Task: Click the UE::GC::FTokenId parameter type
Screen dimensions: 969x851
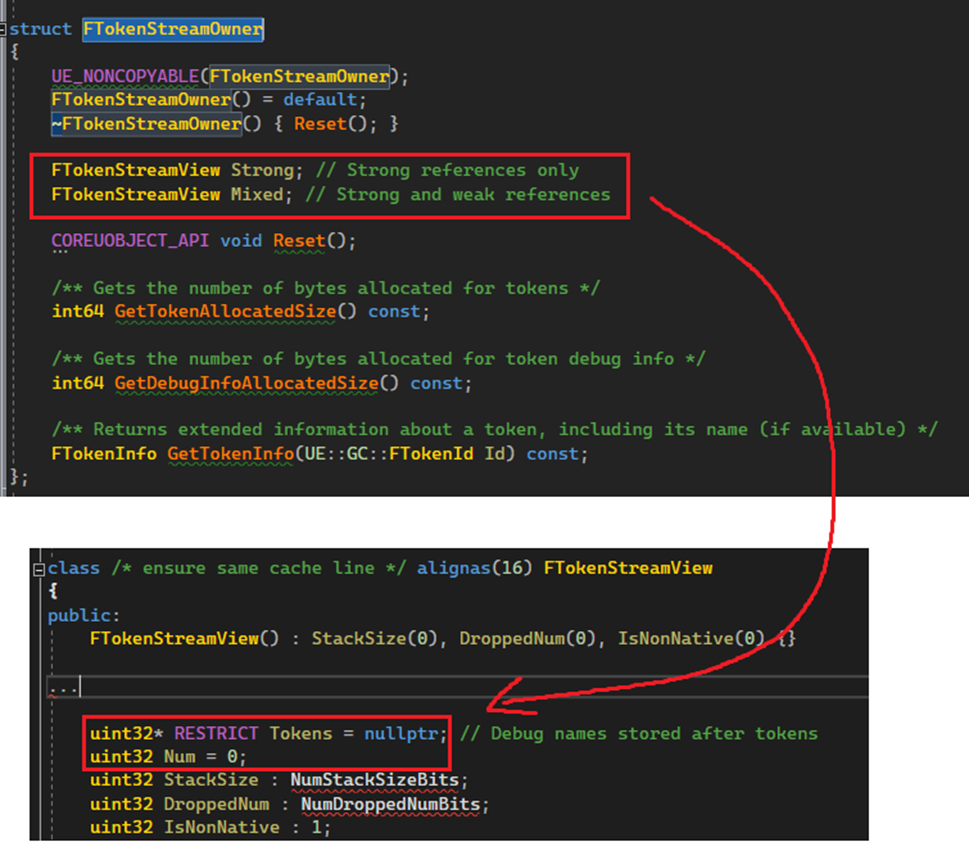Action: pos(389,454)
